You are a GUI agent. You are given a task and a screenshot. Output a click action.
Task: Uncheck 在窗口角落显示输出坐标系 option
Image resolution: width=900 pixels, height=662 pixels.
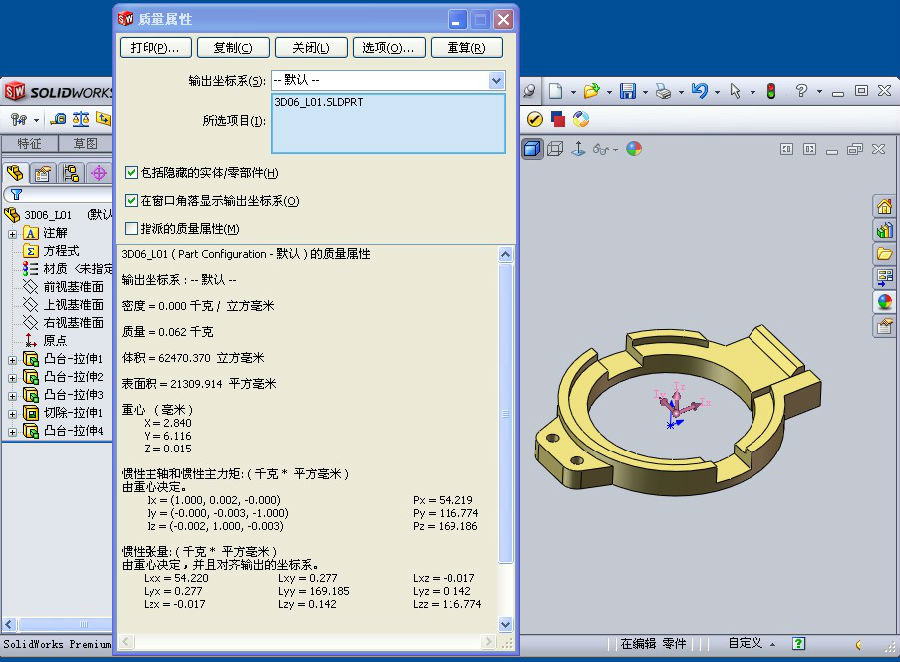131,201
